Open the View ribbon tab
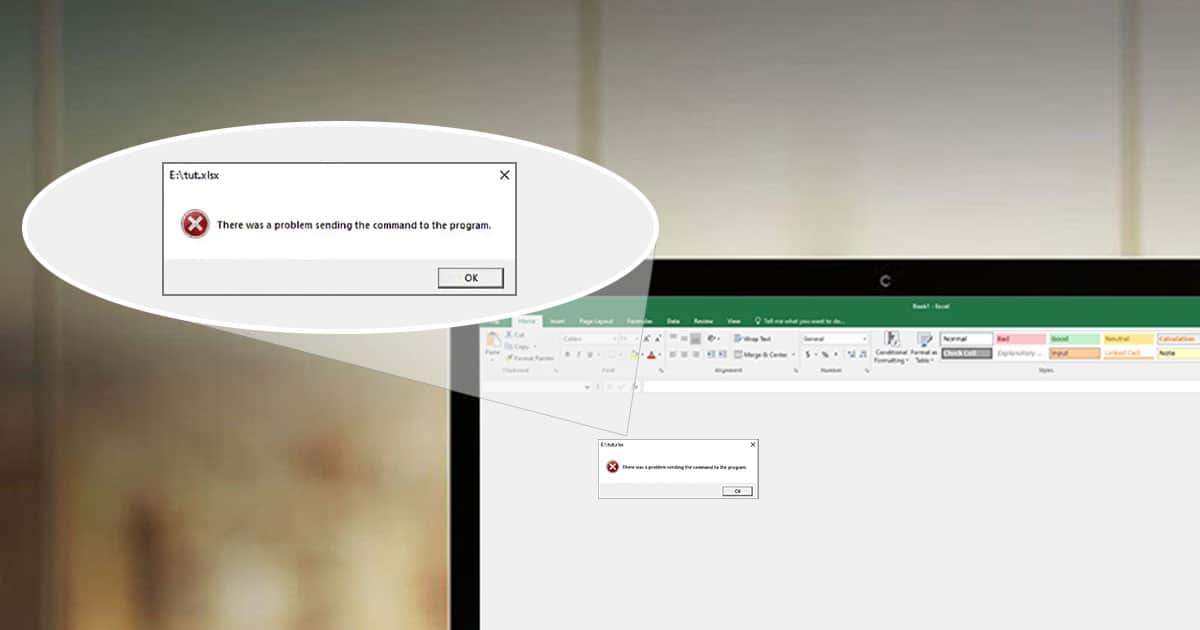The height and width of the screenshot is (630, 1200). point(734,321)
